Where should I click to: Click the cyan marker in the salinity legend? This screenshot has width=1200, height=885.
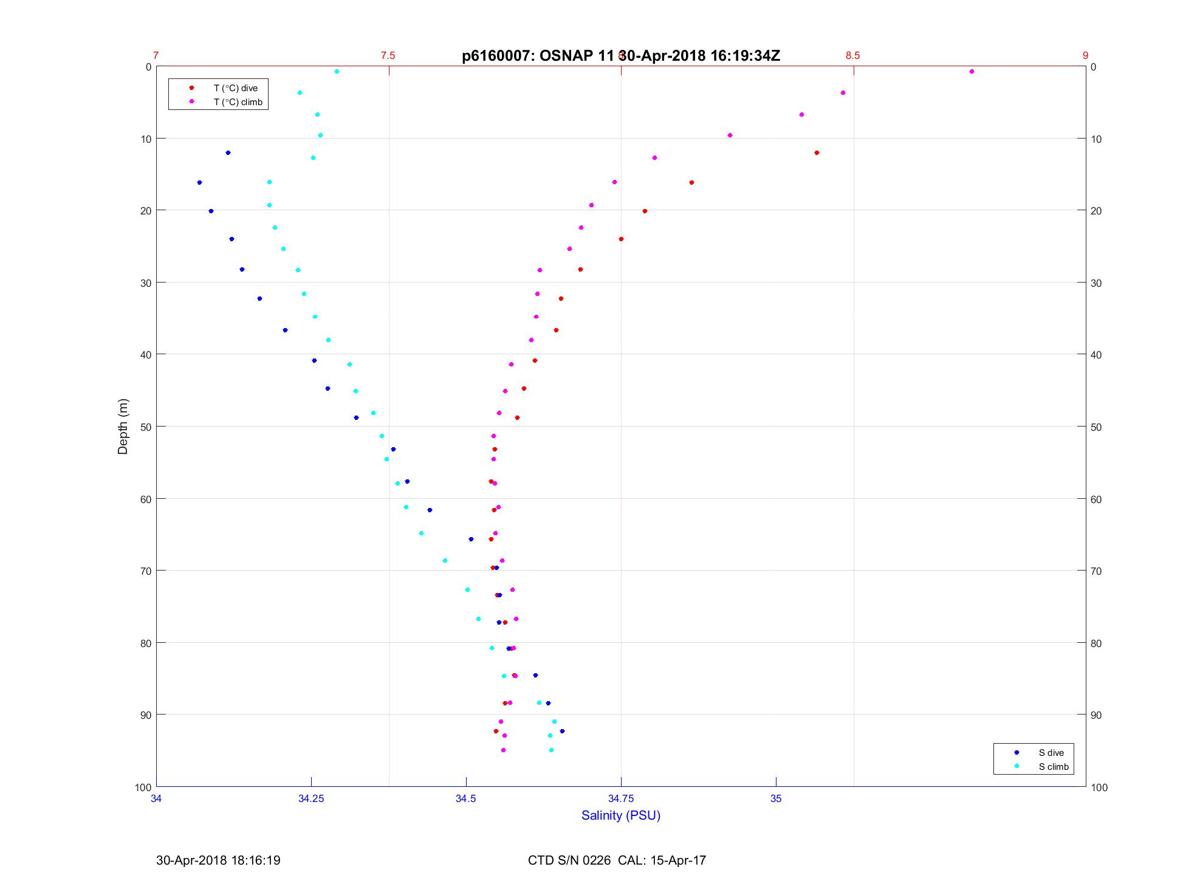click(x=1016, y=766)
